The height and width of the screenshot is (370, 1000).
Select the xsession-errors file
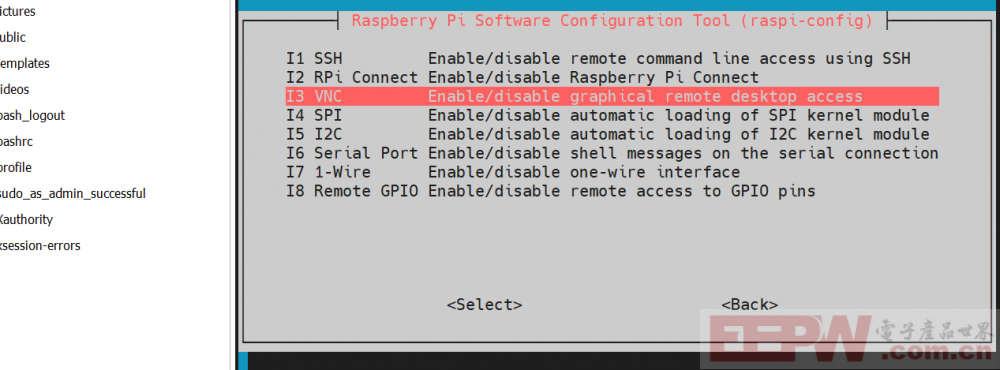tap(40, 246)
